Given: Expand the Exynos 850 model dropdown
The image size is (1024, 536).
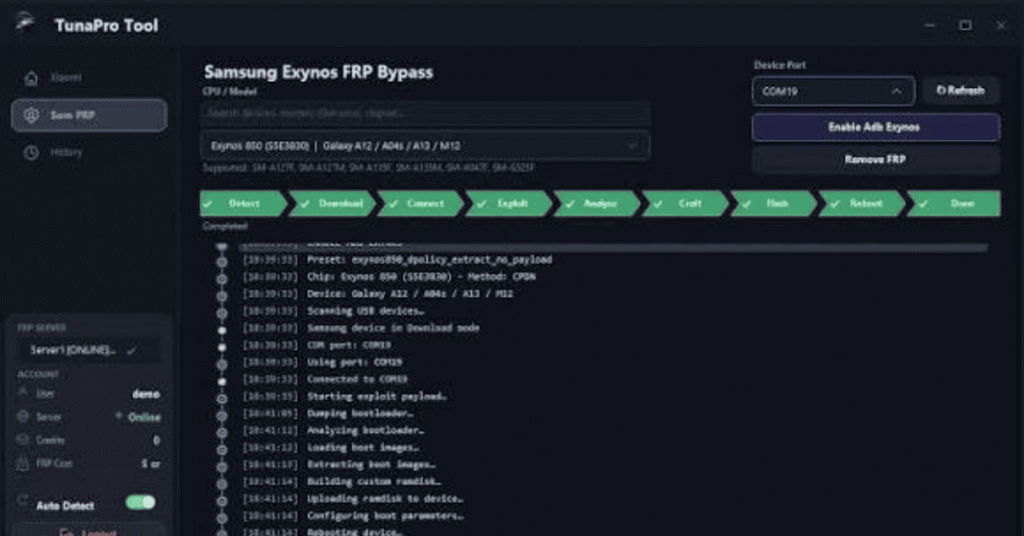Looking at the screenshot, I should point(425,146).
